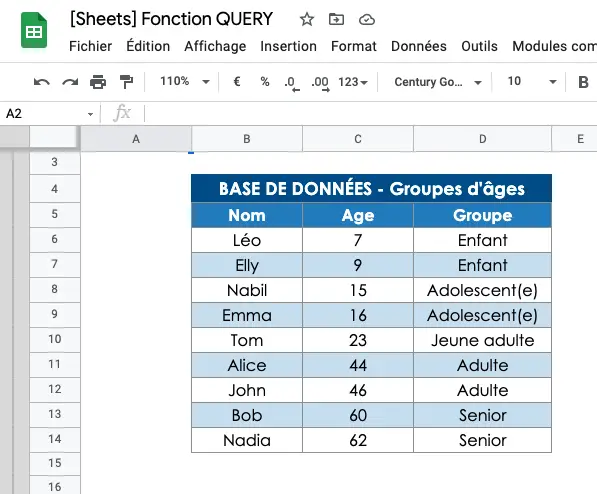Open the 123 number formats dropdown

click(x=353, y=82)
